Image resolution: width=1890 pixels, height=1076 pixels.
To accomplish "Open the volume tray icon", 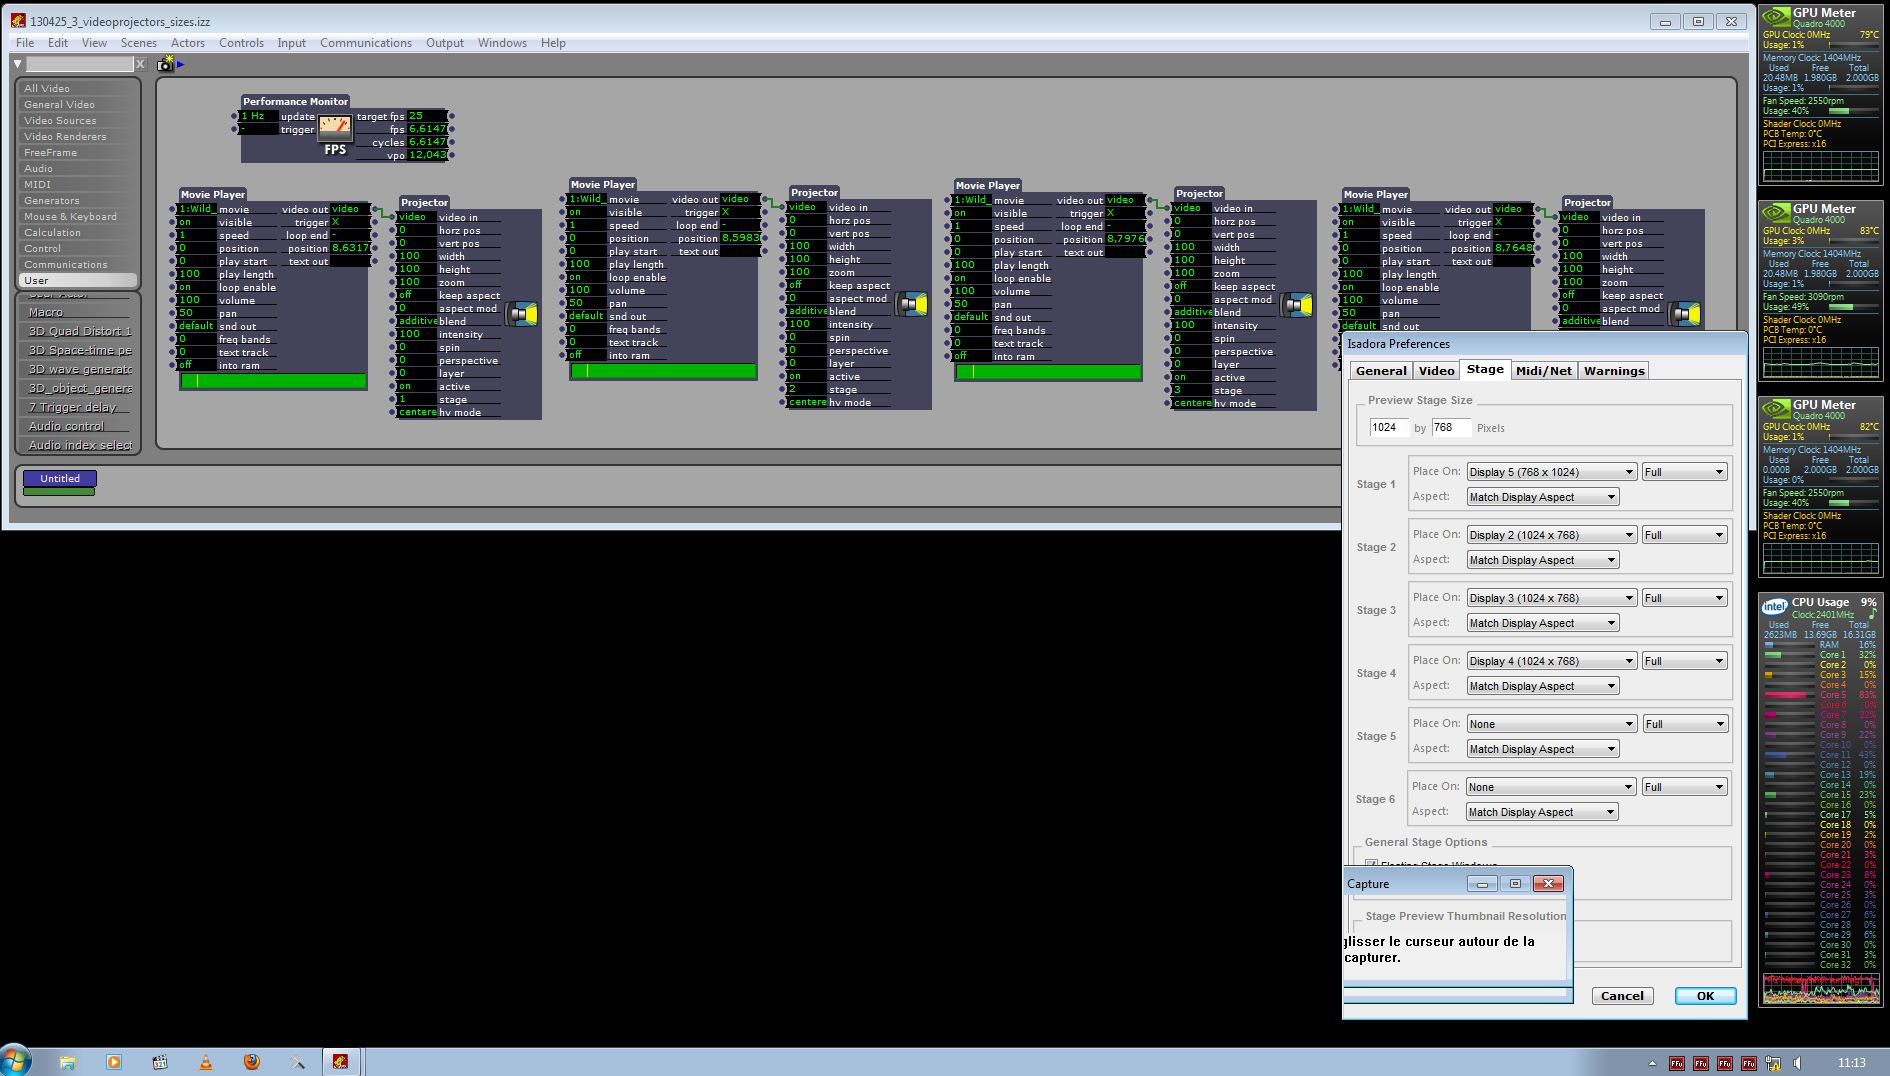I will click(x=1797, y=1063).
